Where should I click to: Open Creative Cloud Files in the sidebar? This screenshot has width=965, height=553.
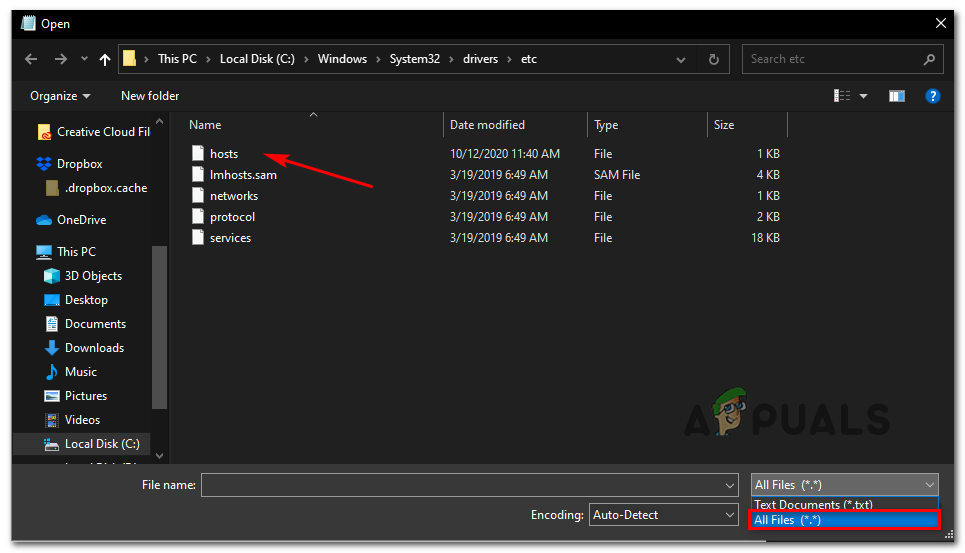pyautogui.click(x=94, y=132)
